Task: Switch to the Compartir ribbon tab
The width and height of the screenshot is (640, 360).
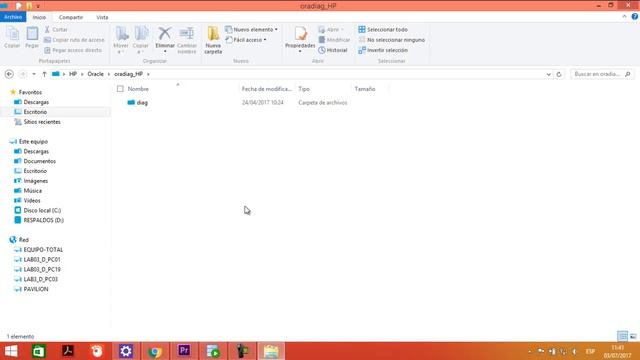Action: [x=71, y=17]
